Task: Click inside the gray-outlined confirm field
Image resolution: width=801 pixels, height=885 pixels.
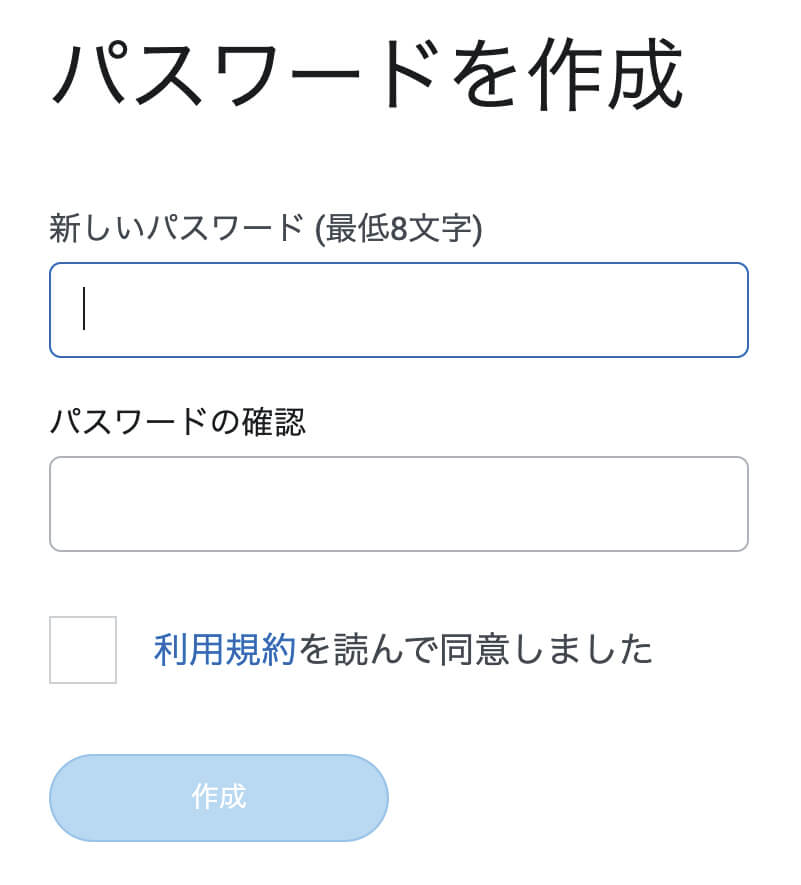Action: 398,504
